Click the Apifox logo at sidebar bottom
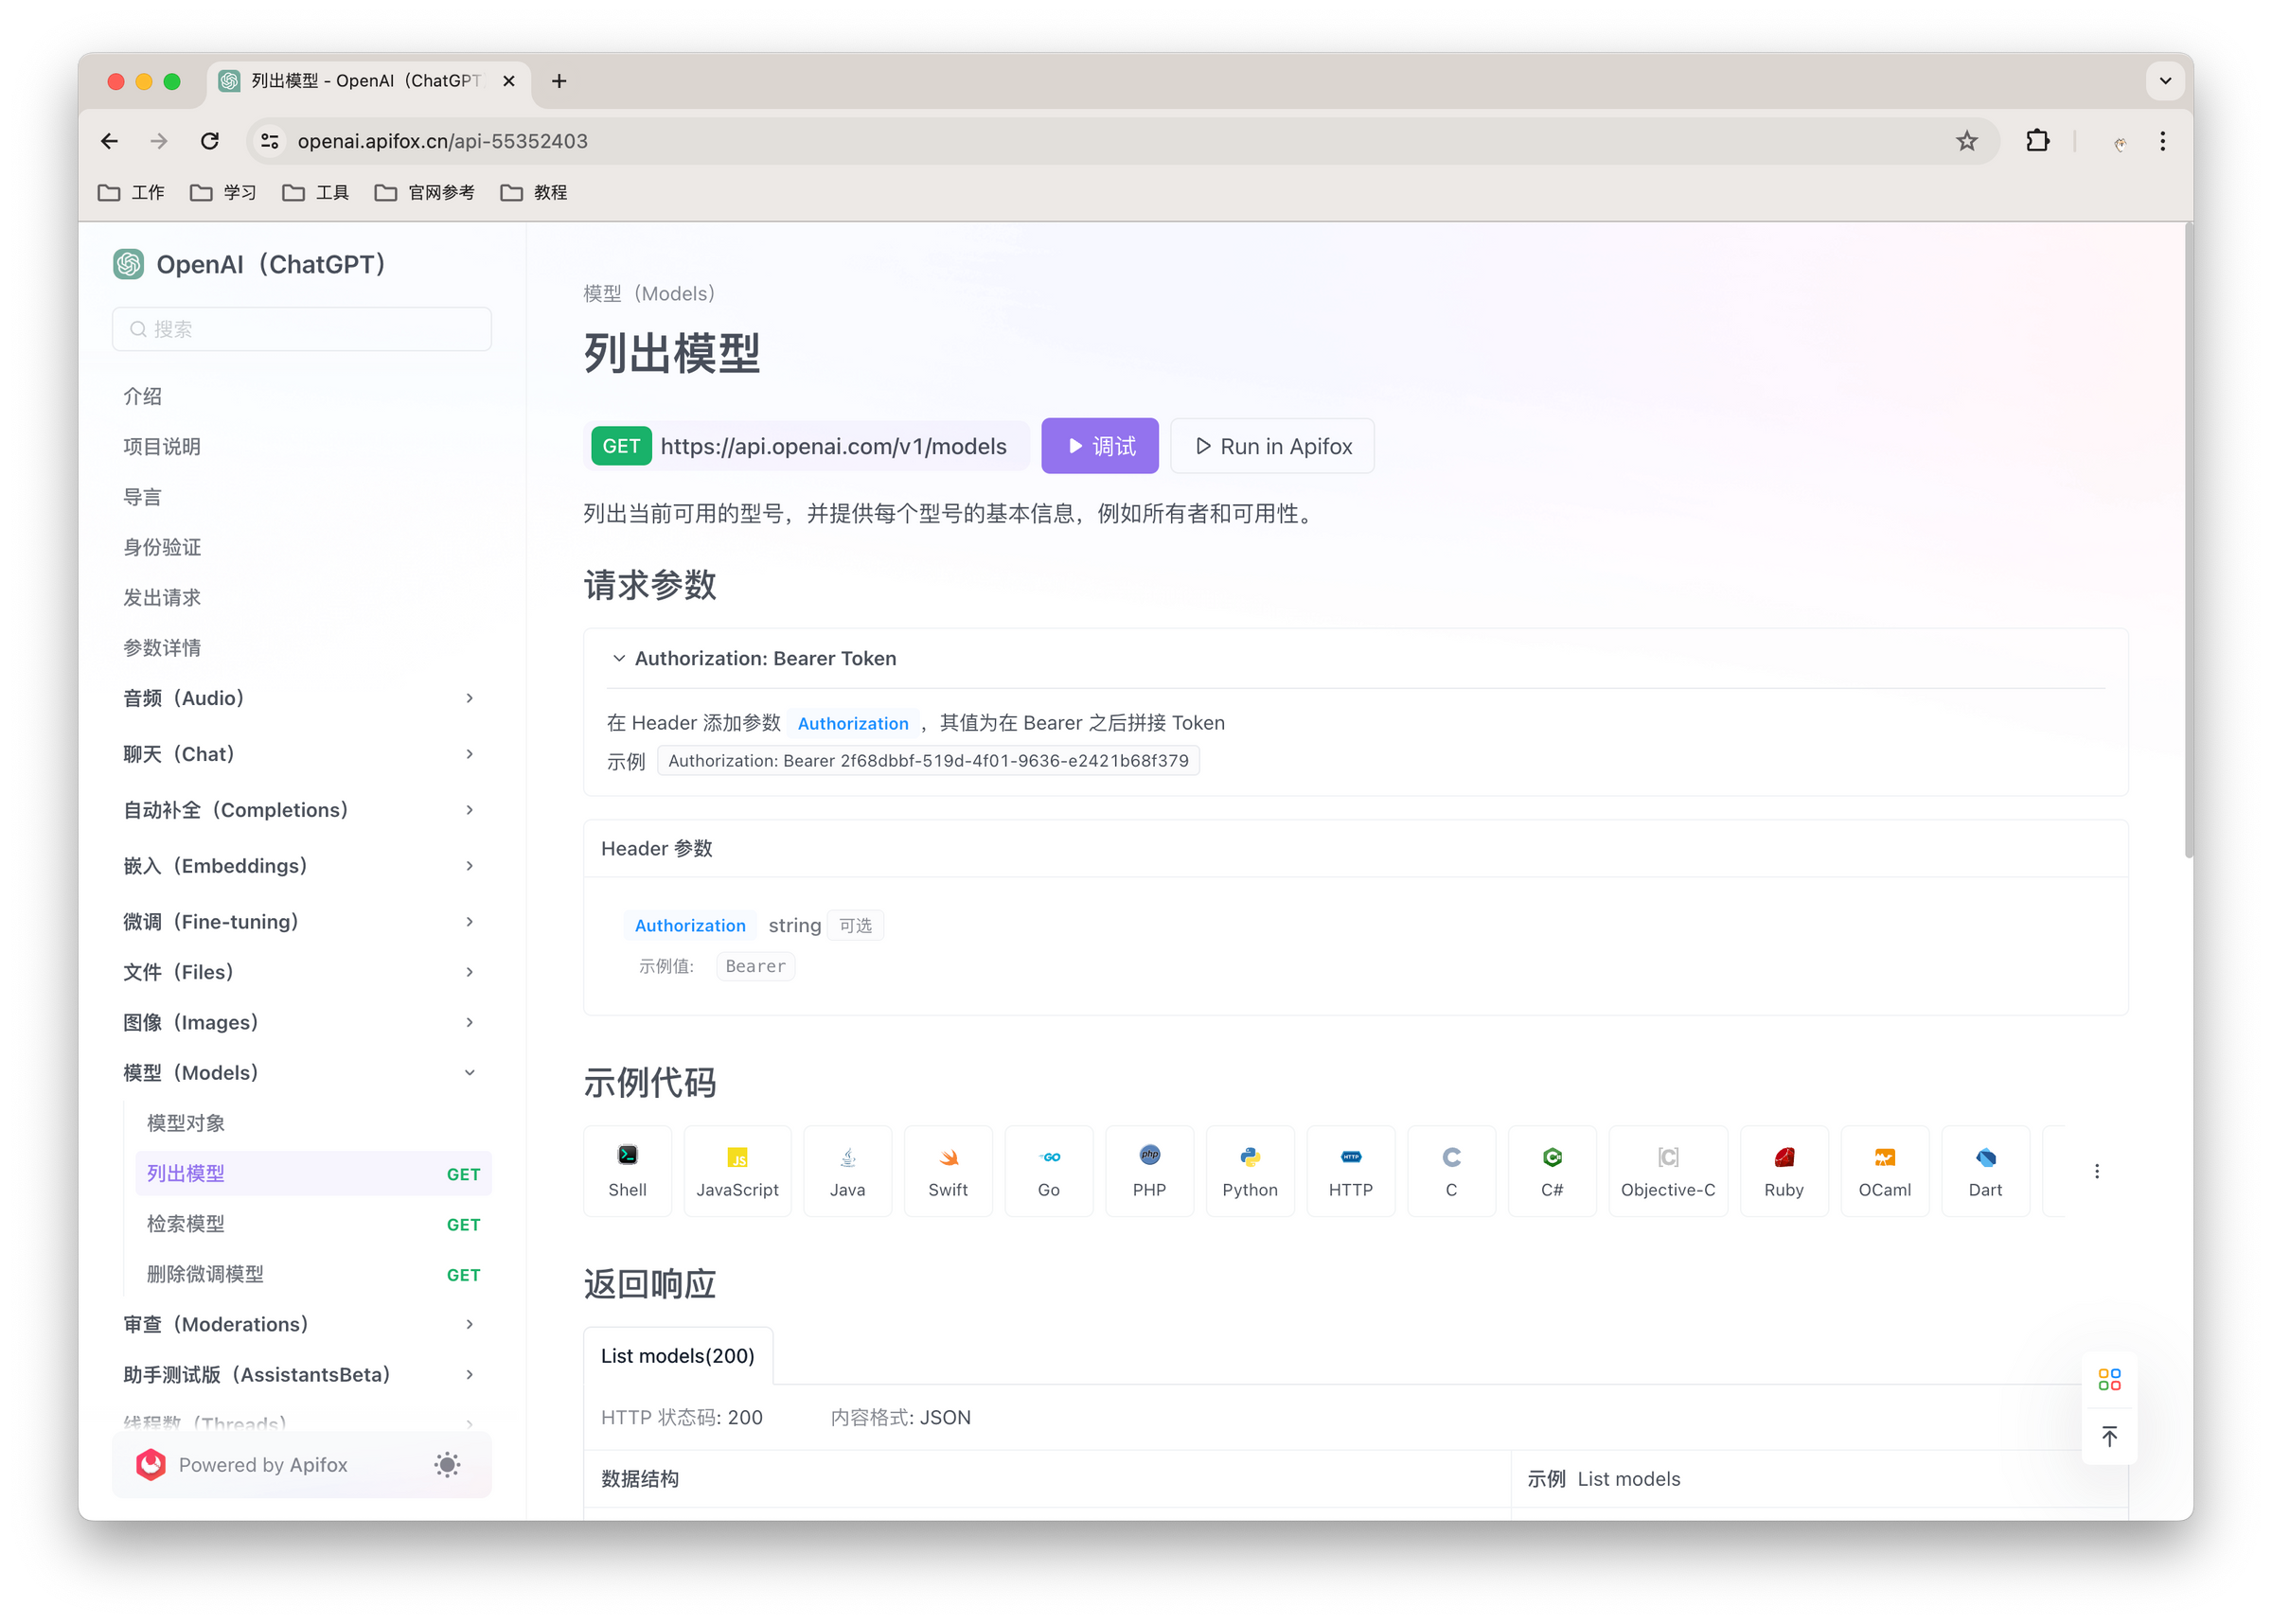 click(x=150, y=1465)
